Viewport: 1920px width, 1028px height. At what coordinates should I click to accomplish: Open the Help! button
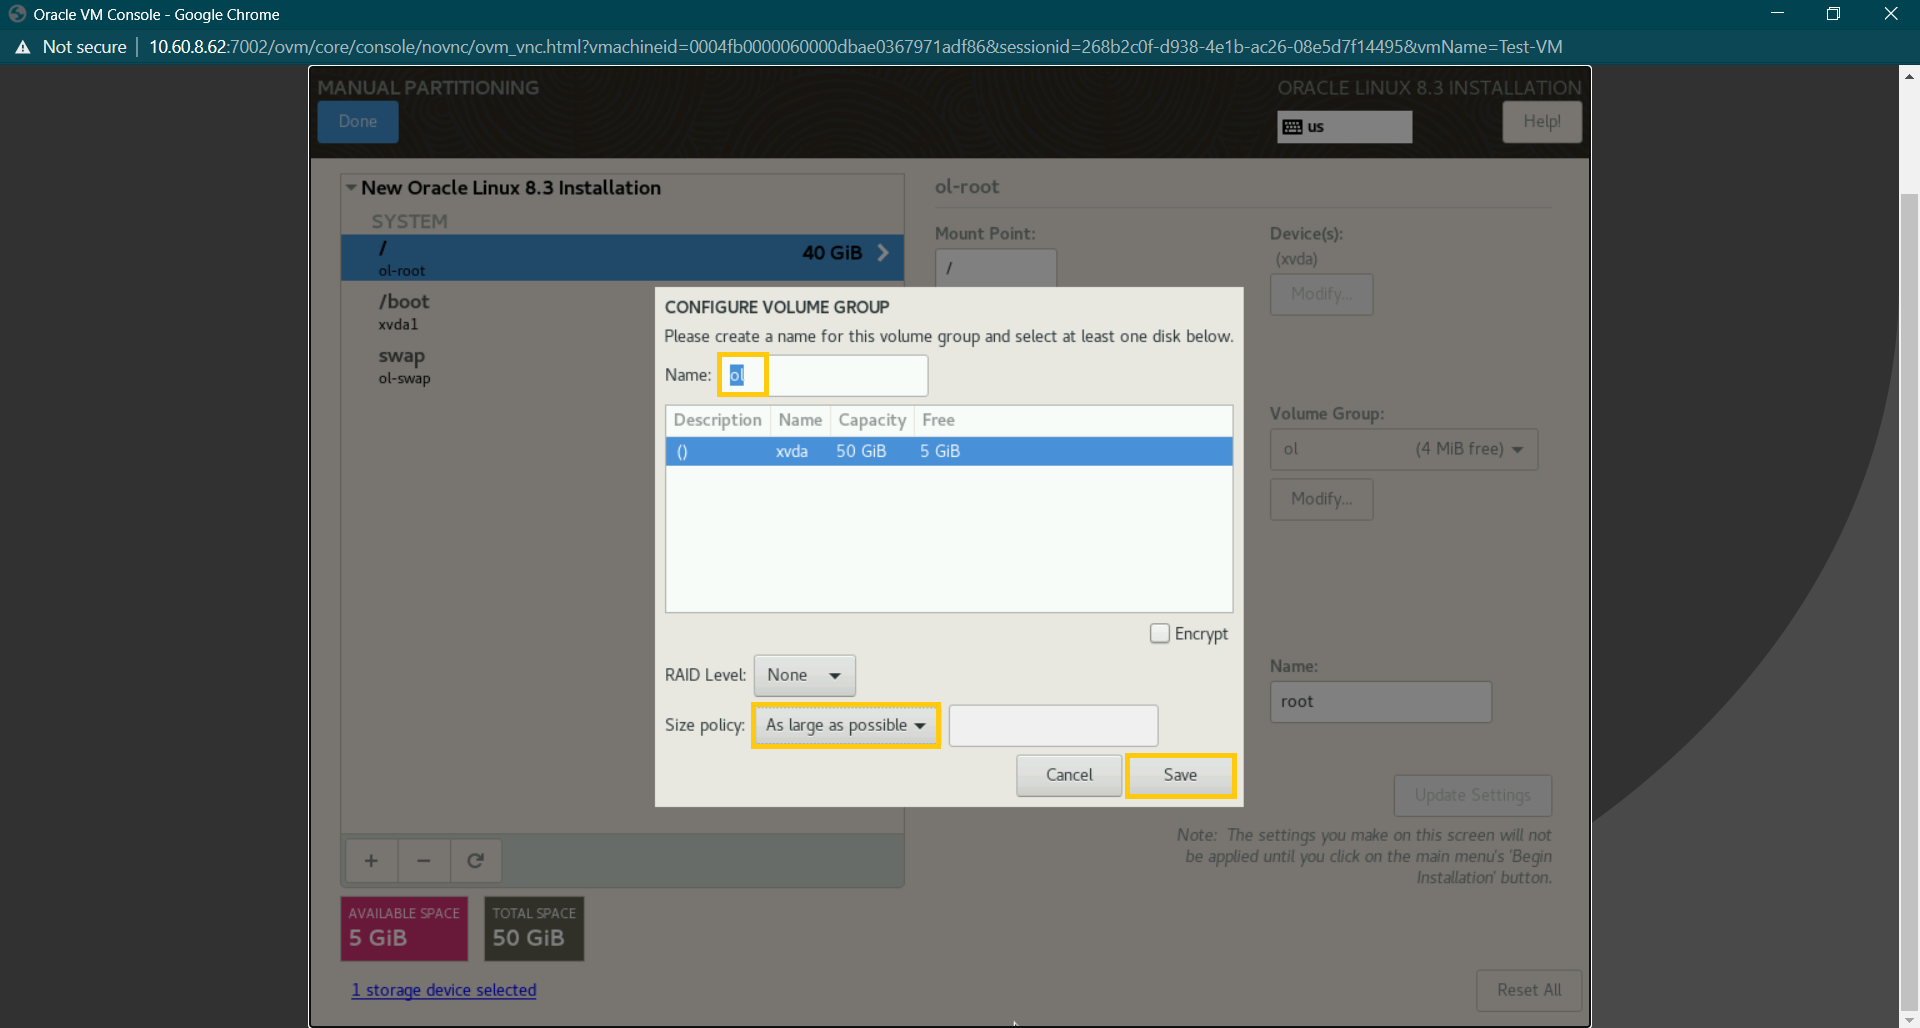tap(1542, 122)
